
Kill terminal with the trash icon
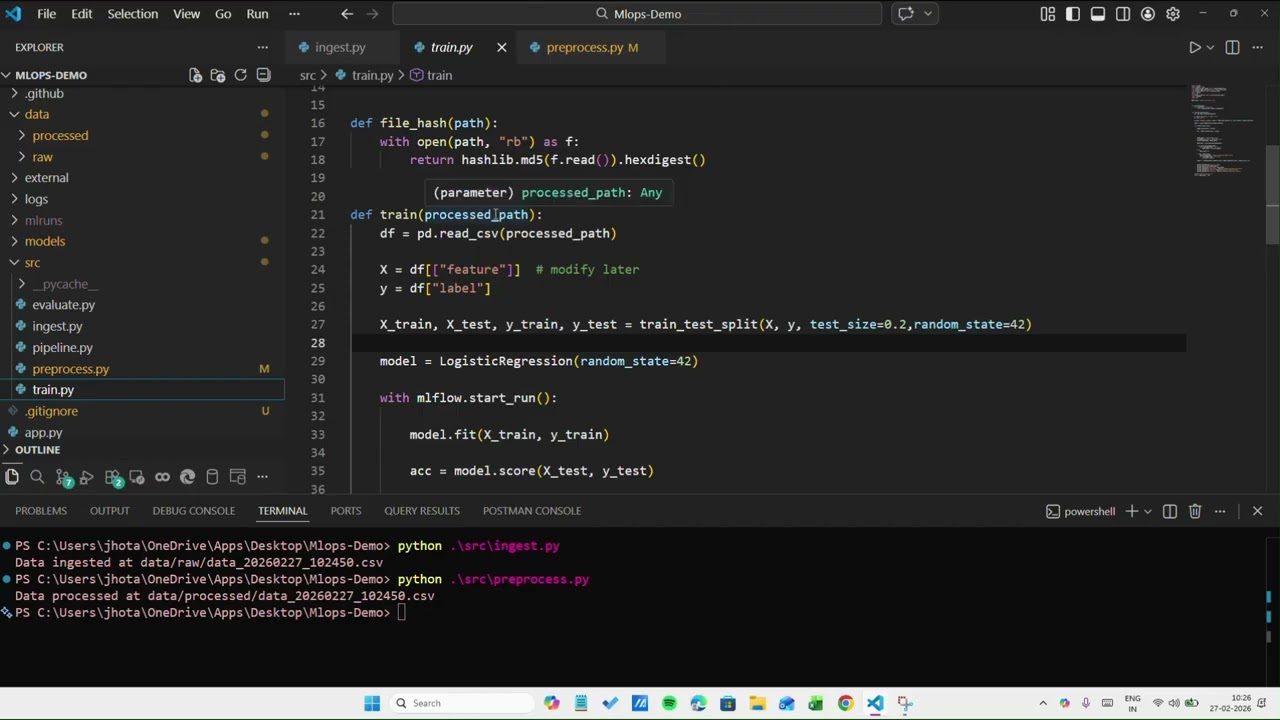[1194, 511]
